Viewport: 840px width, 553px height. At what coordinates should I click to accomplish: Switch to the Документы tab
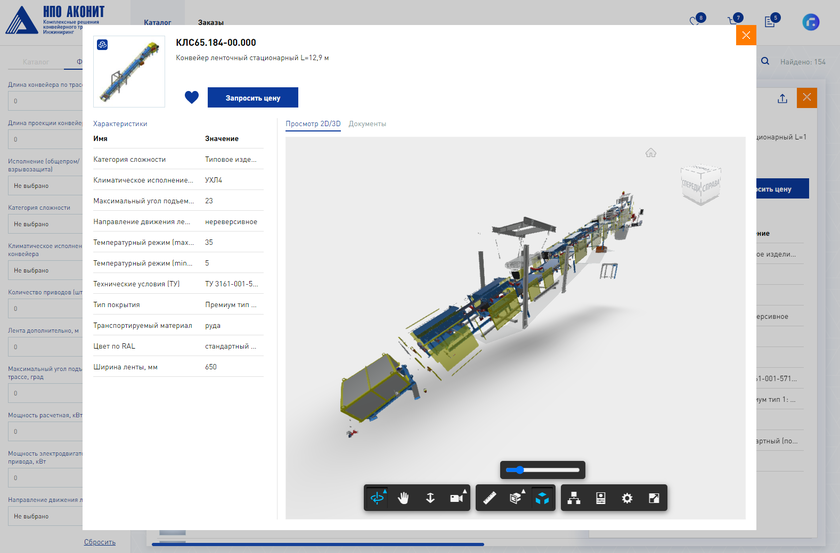(367, 124)
